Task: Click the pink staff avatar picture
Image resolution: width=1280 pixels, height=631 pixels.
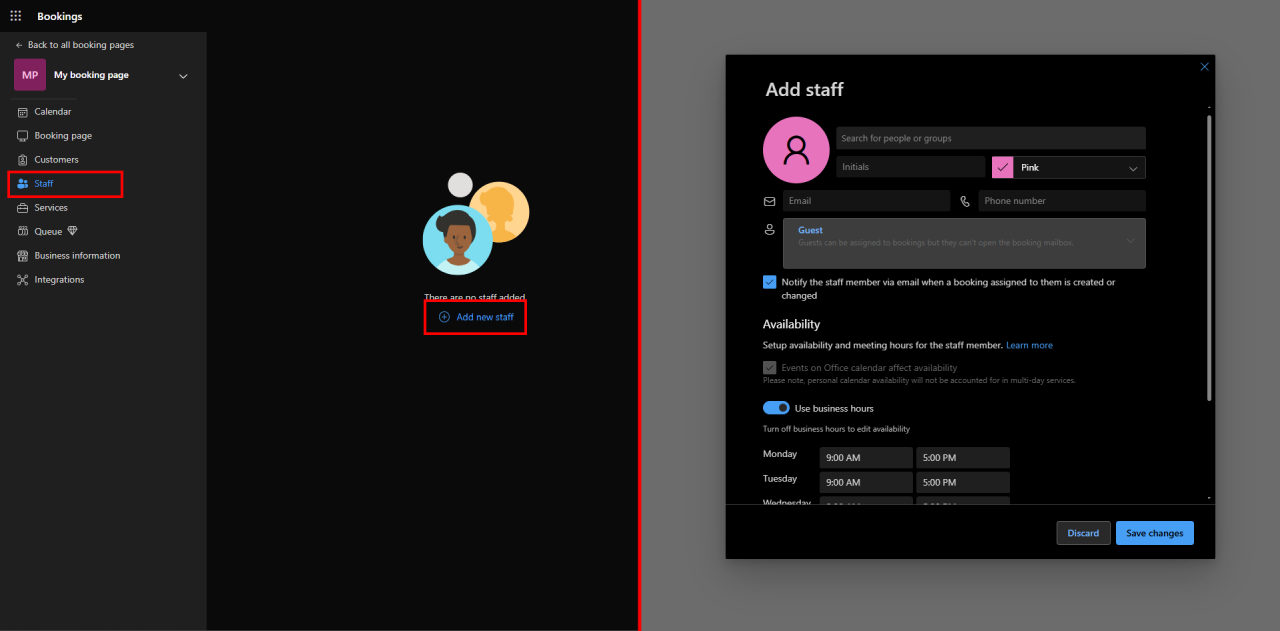Action: coord(796,150)
